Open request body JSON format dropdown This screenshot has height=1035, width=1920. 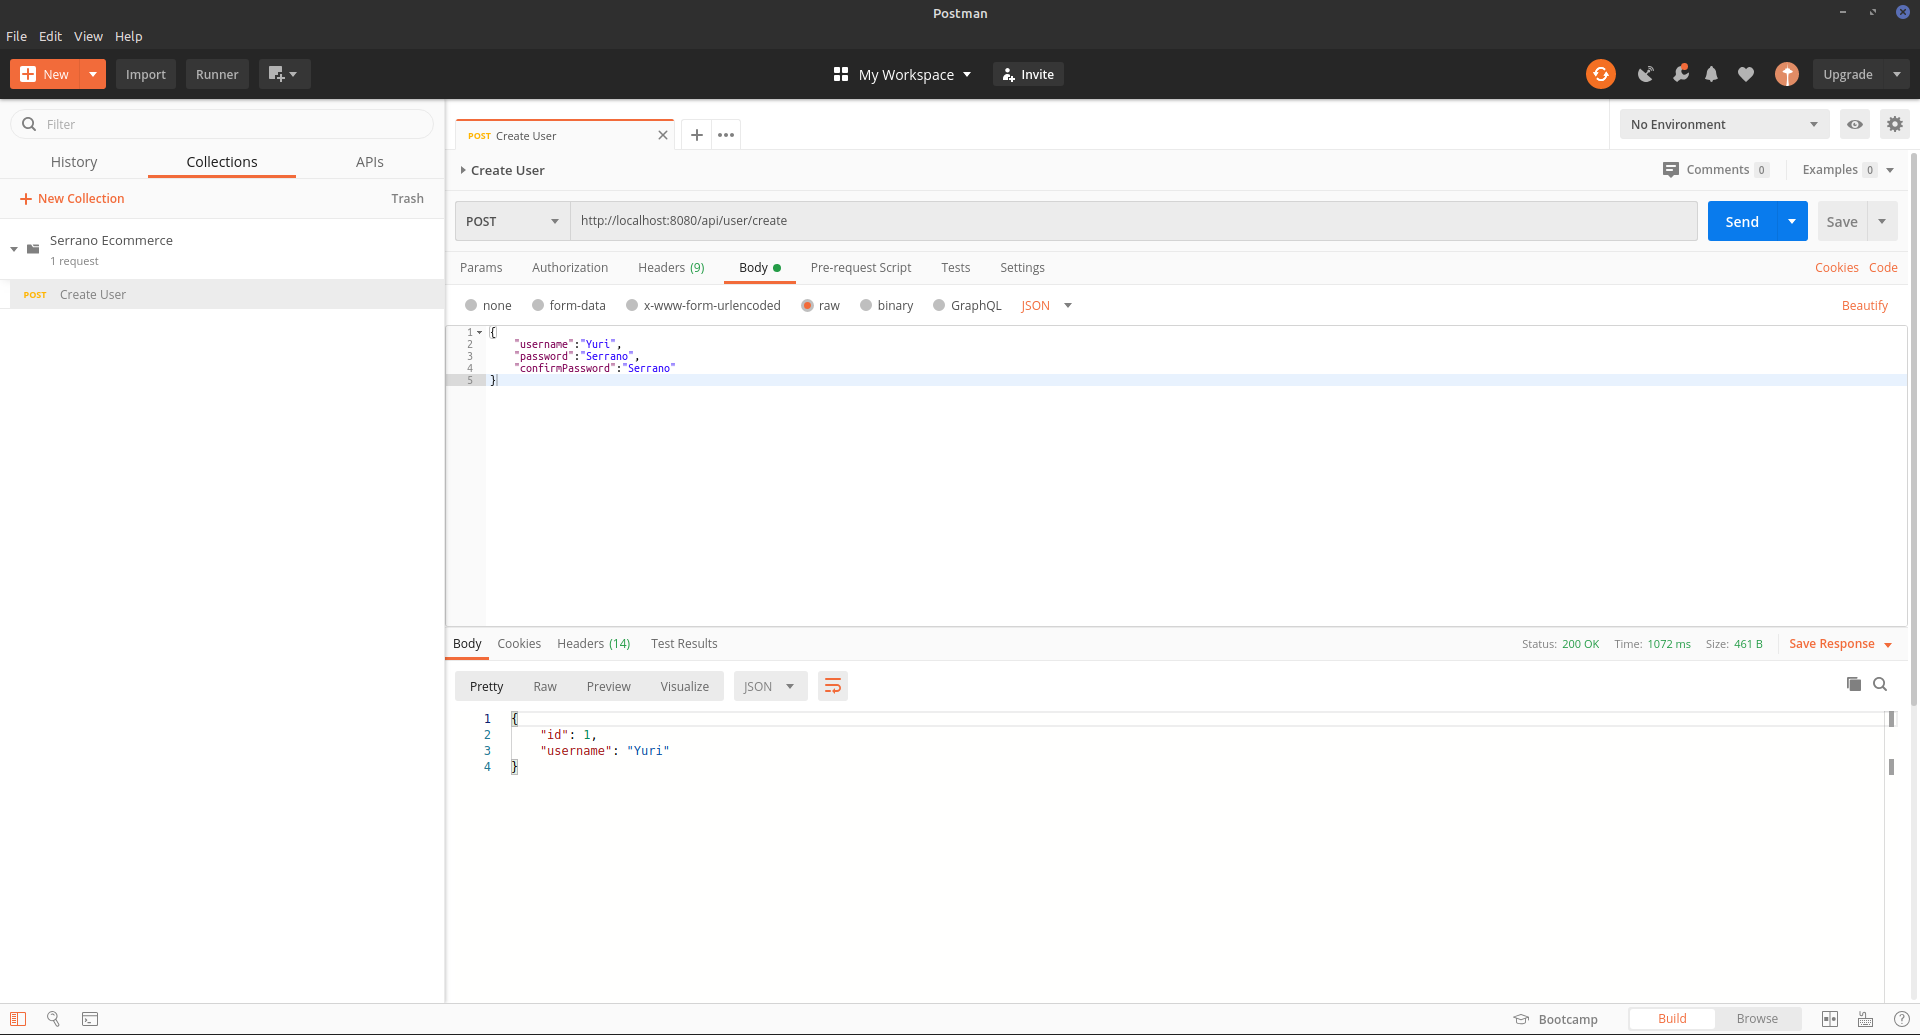tap(1046, 306)
